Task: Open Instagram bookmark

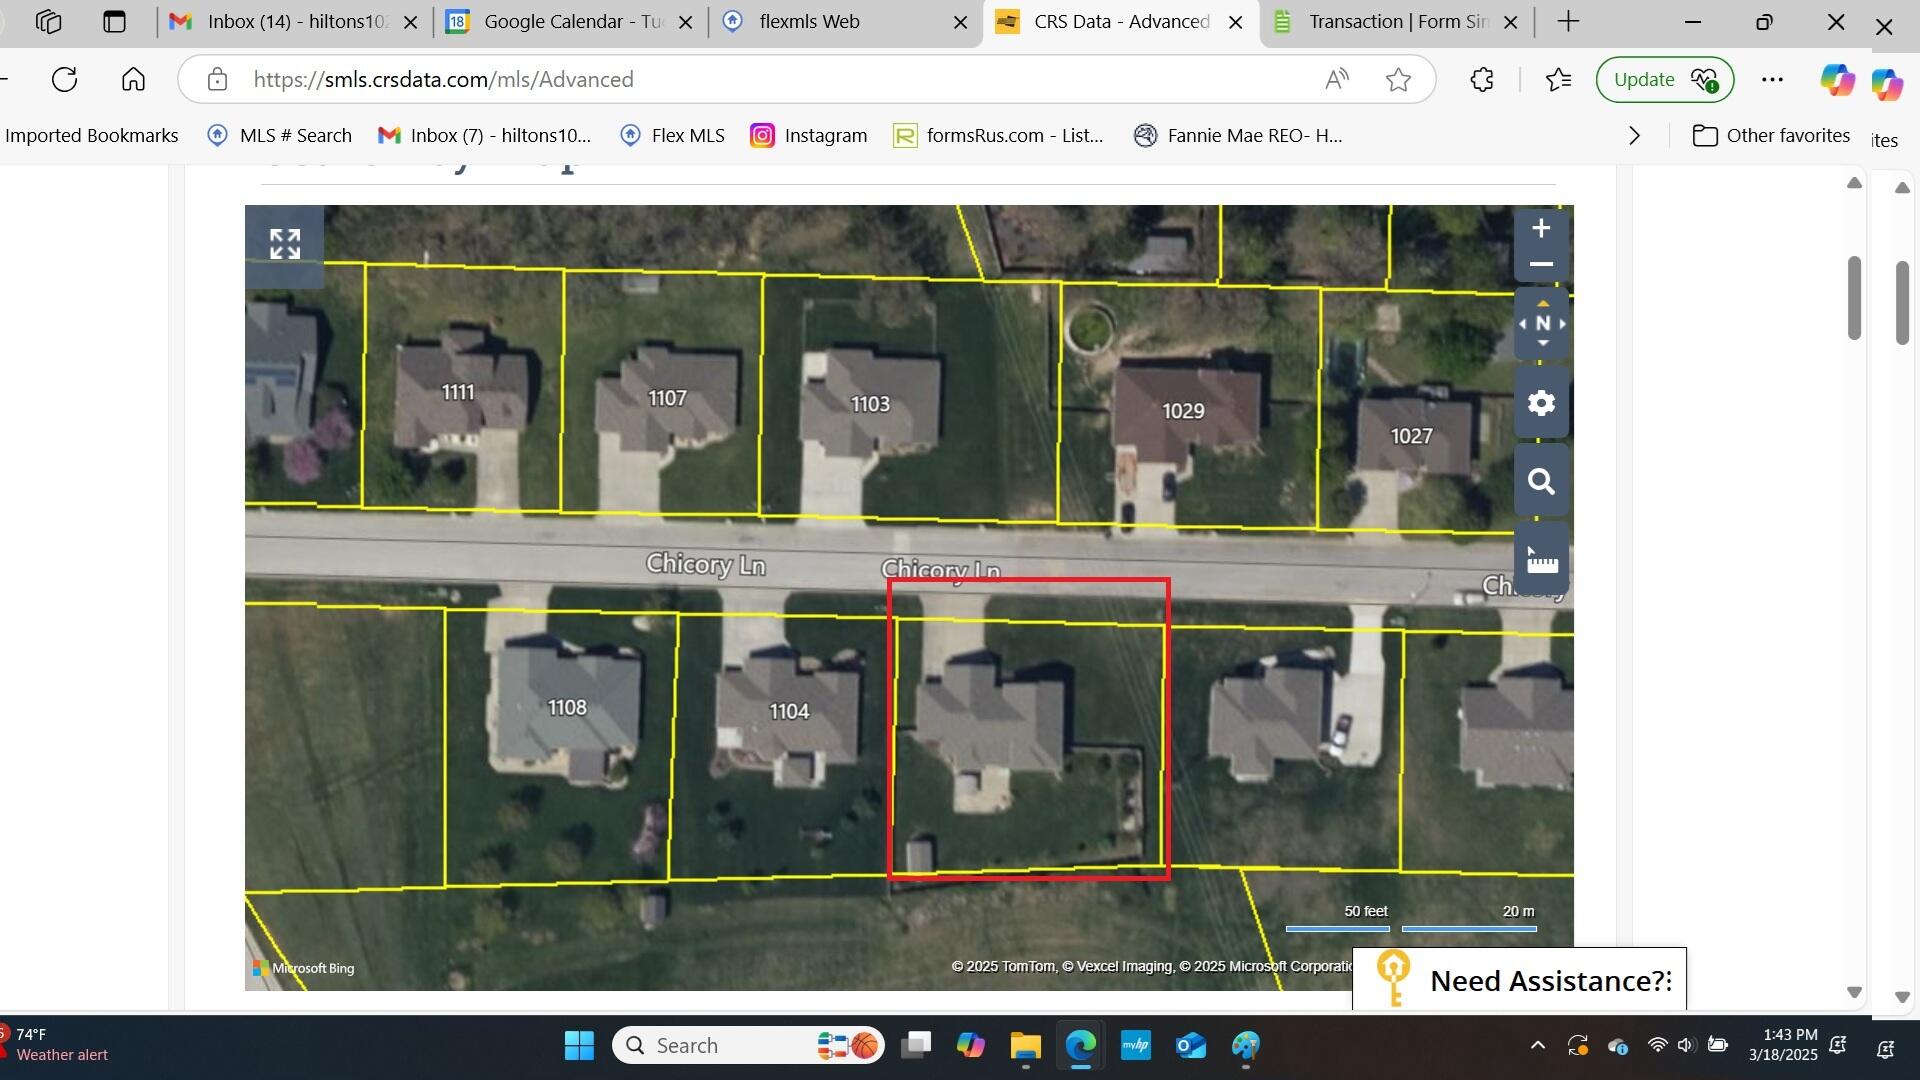Action: [x=809, y=136]
